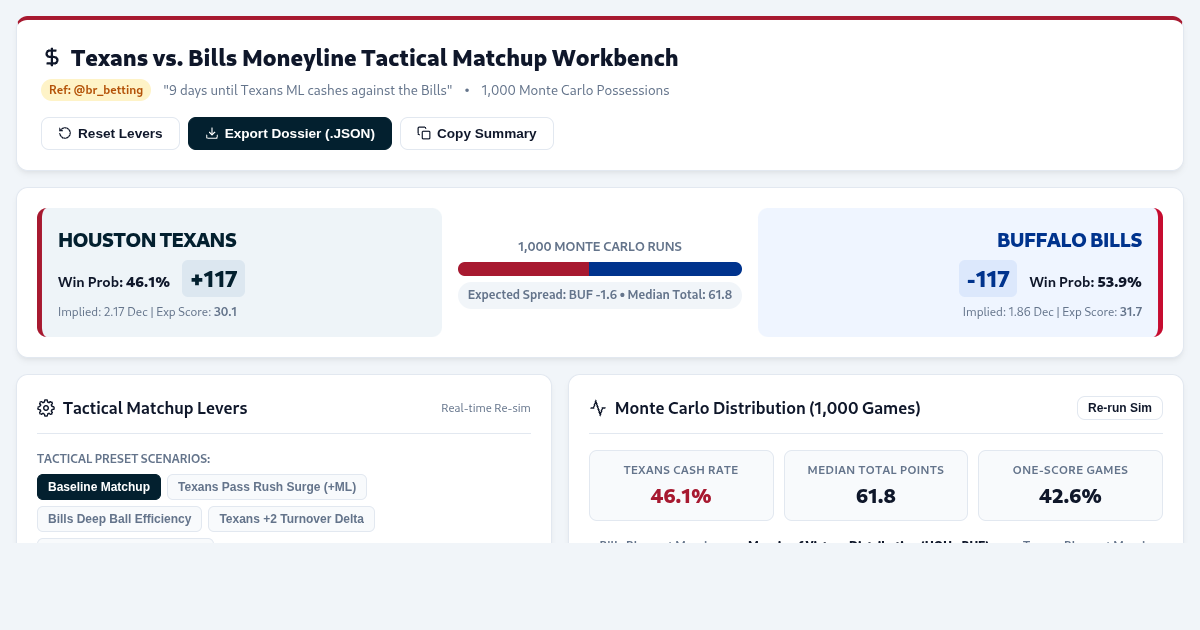Click the Tactical Preset Scenarios label
Screen dimensions: 1200x630
124,459
